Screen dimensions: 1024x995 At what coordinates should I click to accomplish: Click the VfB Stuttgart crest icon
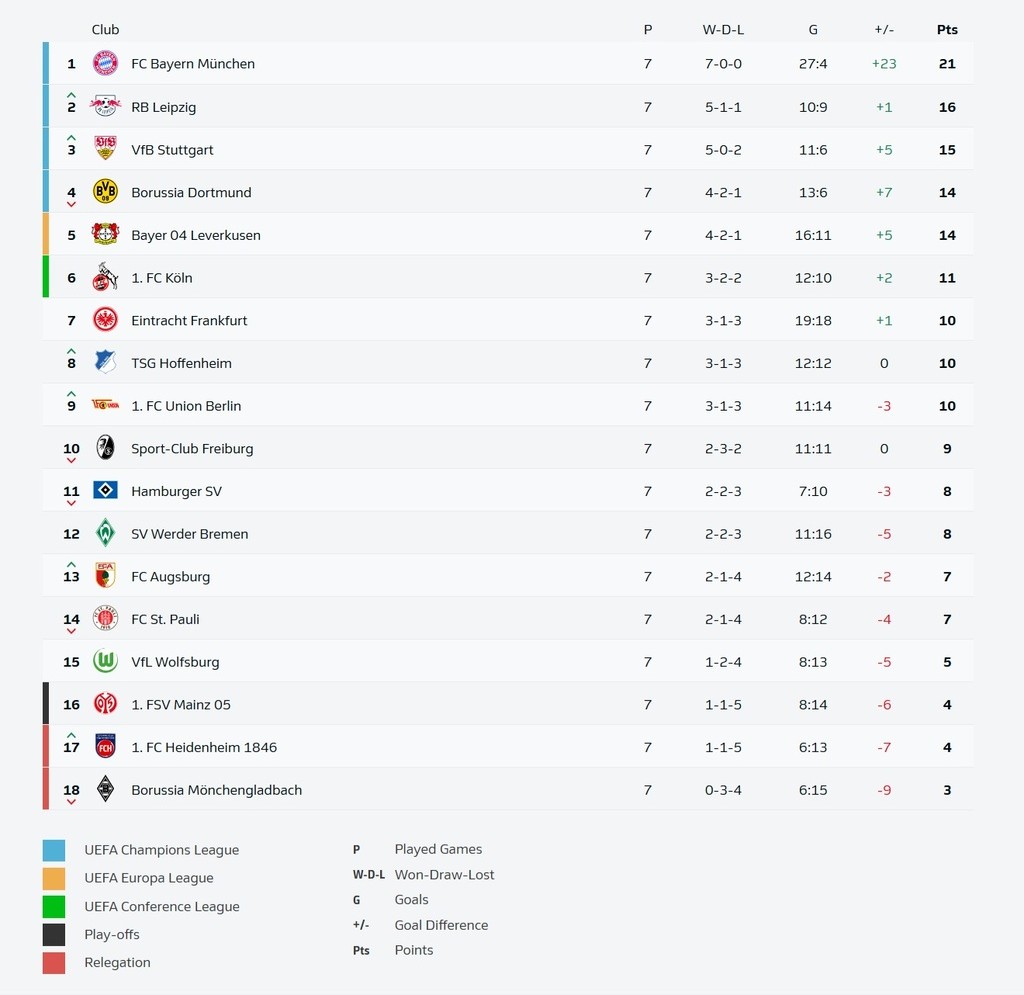105,149
